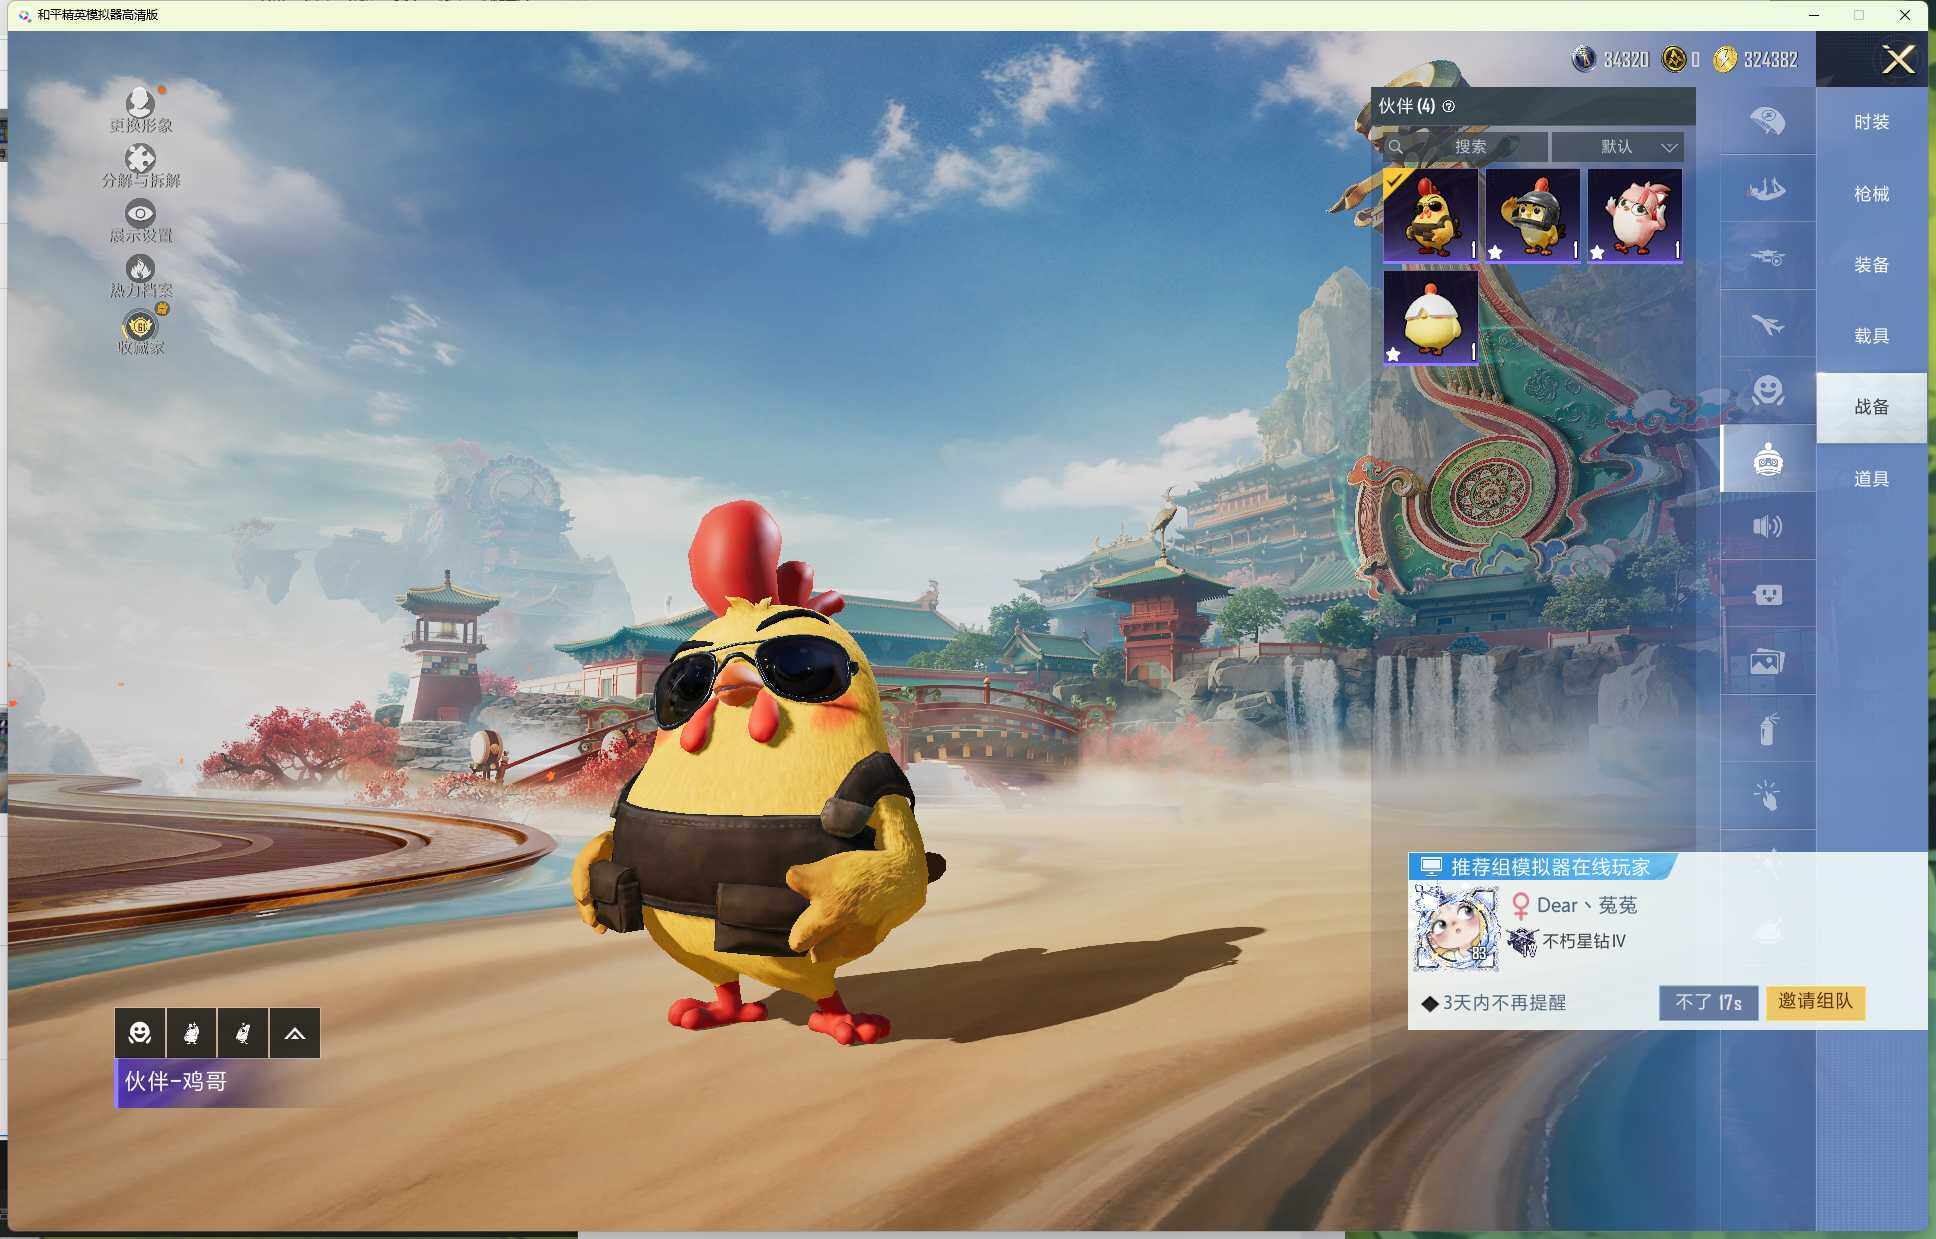Open the speaker voice pack category
1936x1239 pixels.
(1767, 526)
